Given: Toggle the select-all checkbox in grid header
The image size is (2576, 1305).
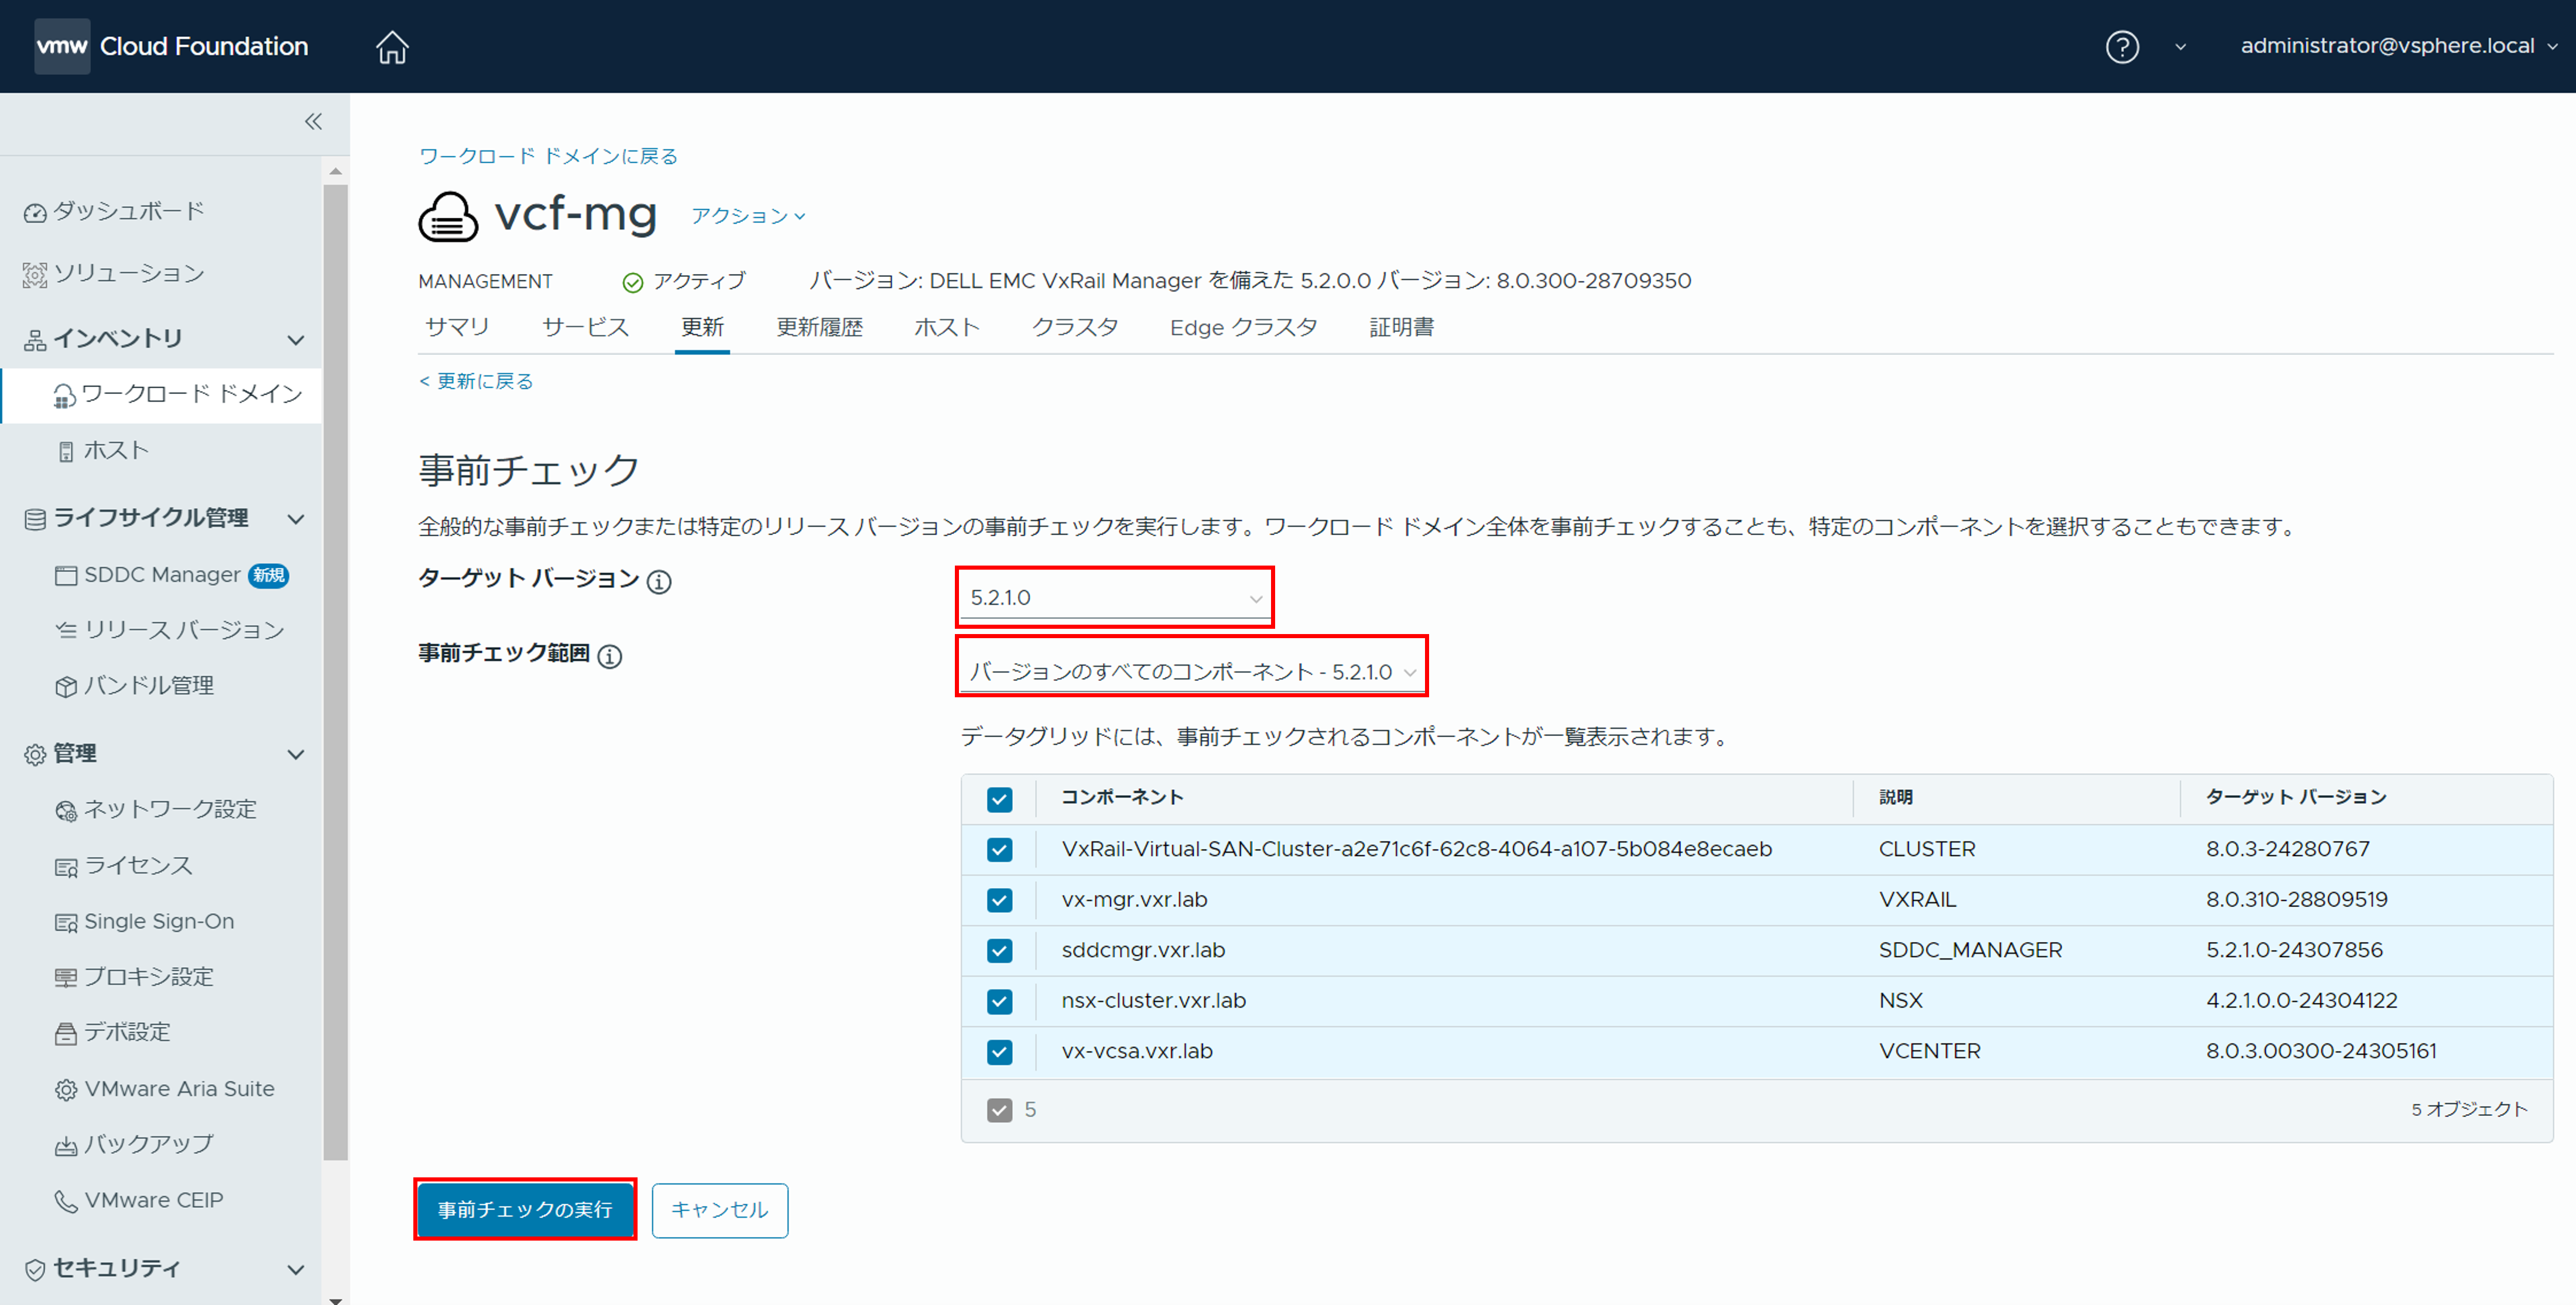Looking at the screenshot, I should pyautogui.click(x=999, y=799).
